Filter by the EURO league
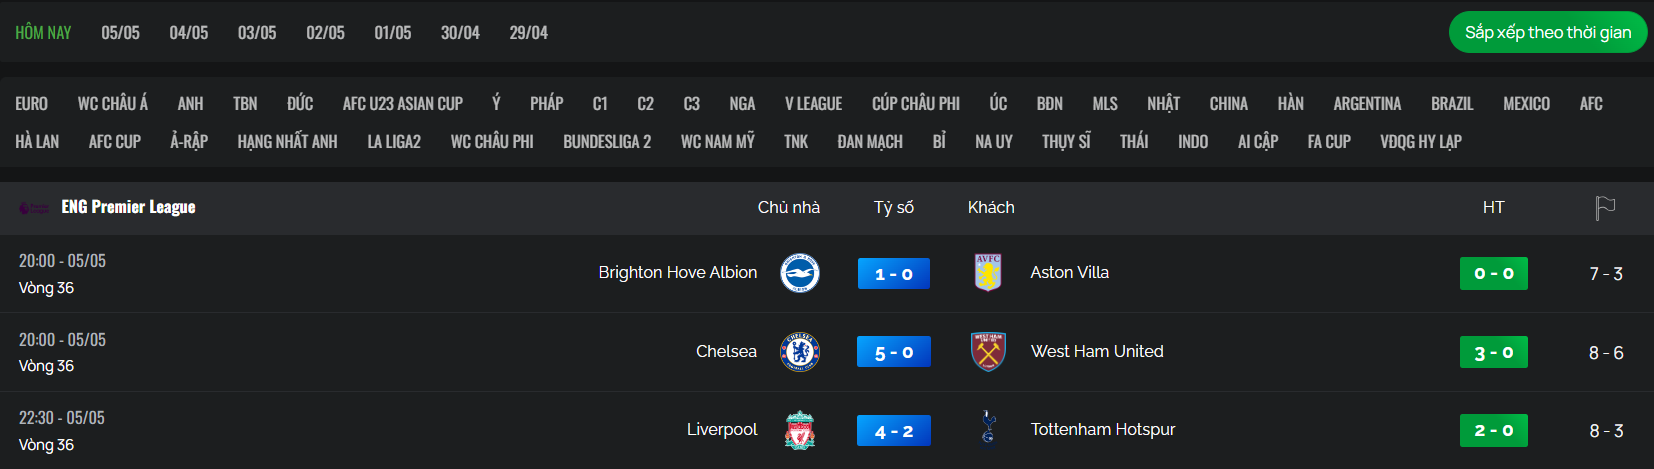This screenshot has width=1654, height=469. pyautogui.click(x=31, y=104)
